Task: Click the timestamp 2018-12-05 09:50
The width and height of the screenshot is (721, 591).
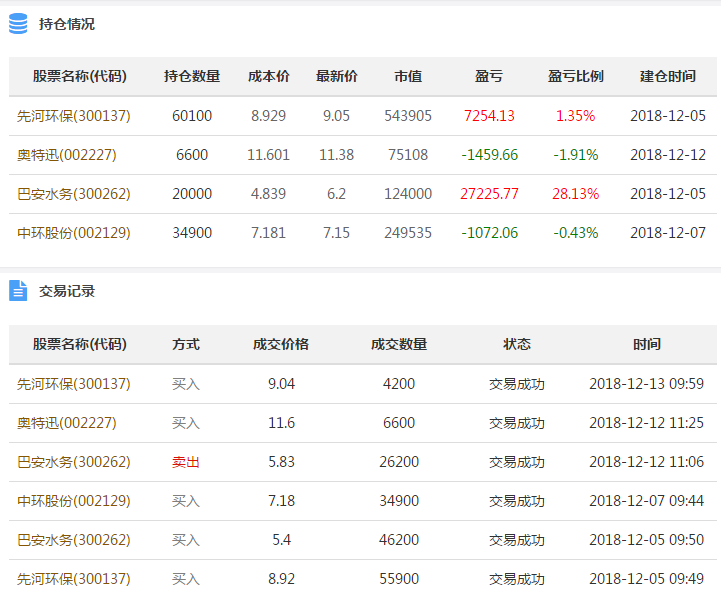Action: pos(647,540)
